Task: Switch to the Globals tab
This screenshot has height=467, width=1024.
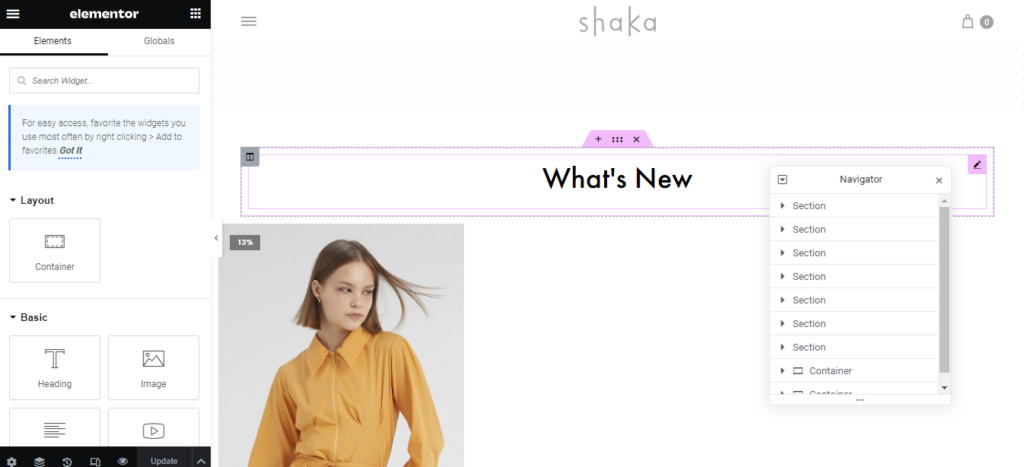Action: coord(159,41)
